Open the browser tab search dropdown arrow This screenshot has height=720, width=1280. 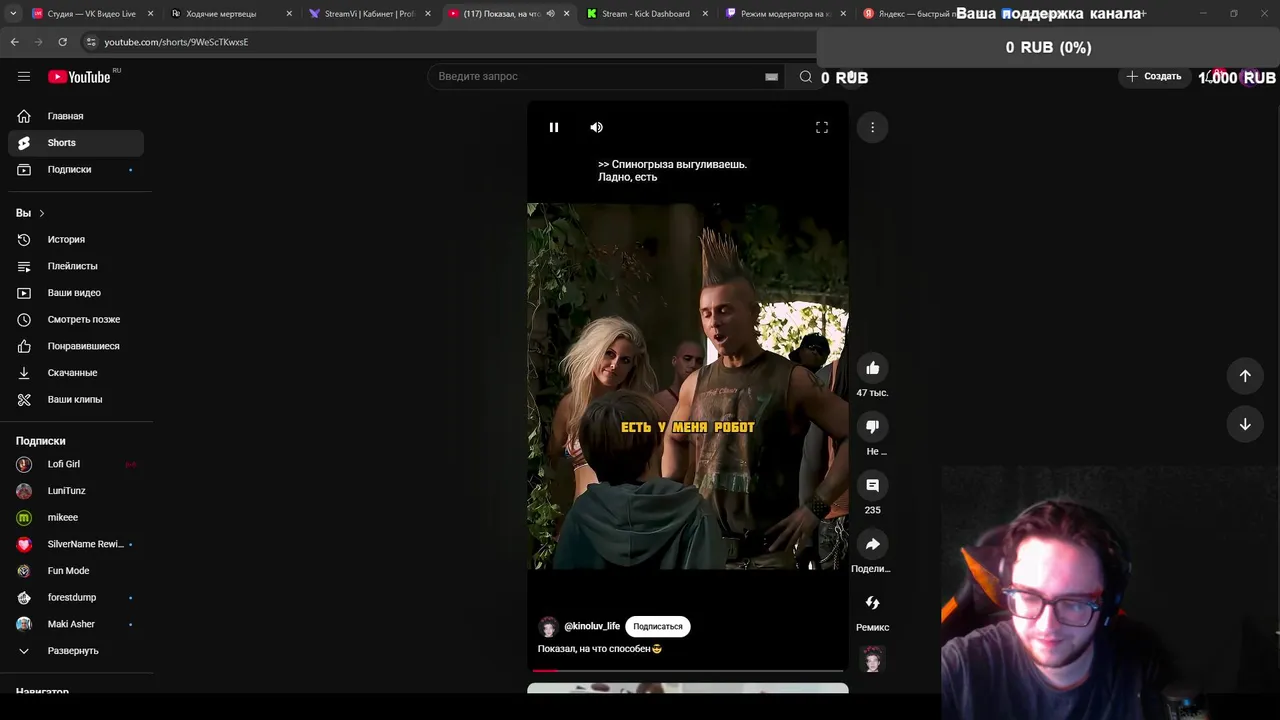(13, 14)
